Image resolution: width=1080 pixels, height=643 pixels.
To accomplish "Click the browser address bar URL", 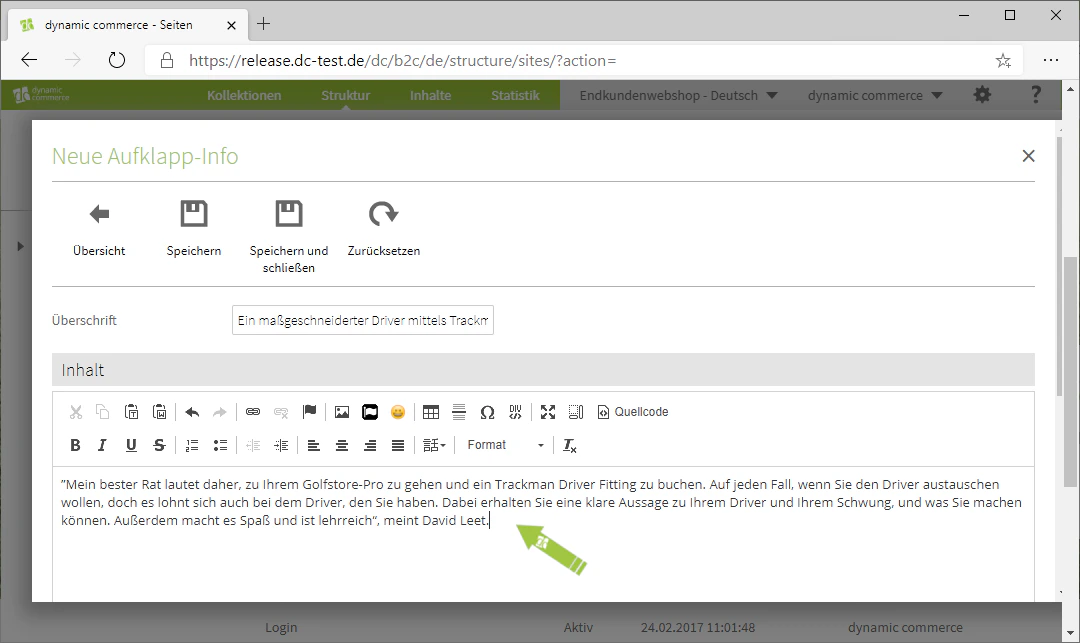I will click(402, 61).
